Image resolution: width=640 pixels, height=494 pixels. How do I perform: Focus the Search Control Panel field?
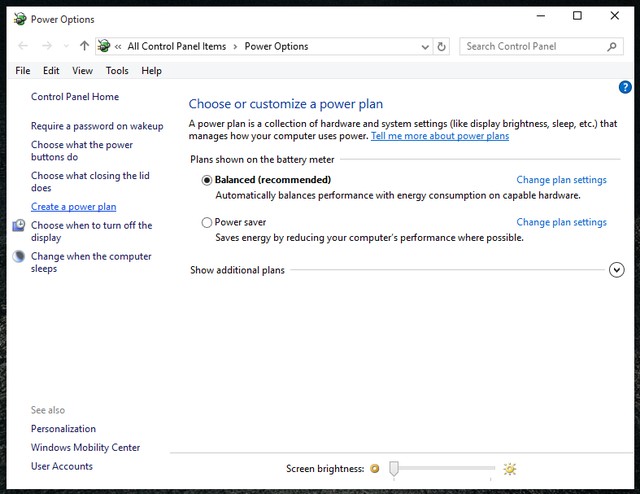tap(541, 46)
